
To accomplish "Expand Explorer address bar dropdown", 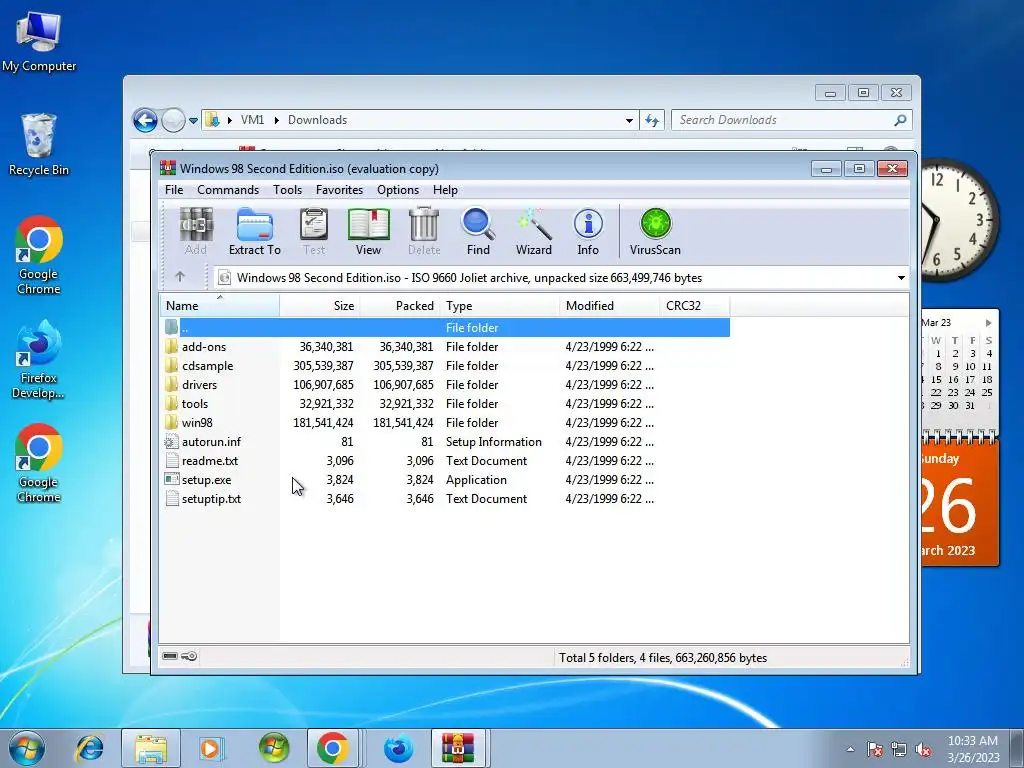I will (629, 121).
